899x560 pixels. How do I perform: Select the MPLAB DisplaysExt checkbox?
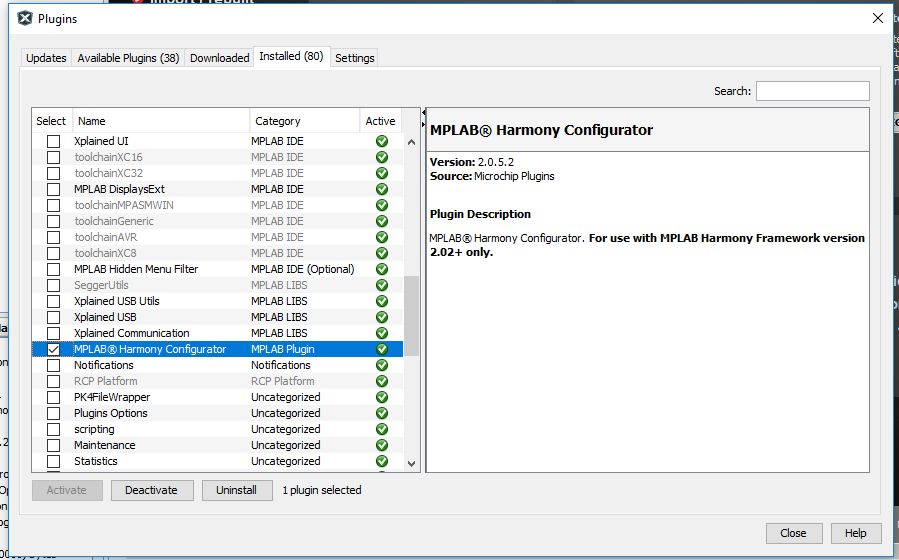point(53,189)
